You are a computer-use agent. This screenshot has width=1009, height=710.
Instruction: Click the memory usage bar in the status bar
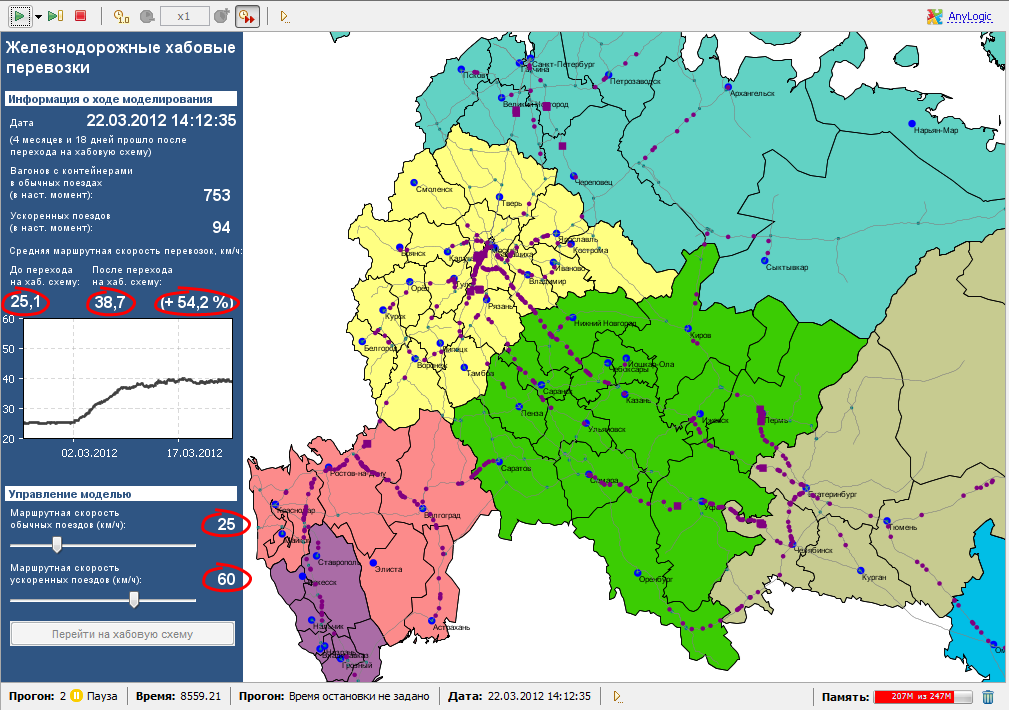click(923, 696)
